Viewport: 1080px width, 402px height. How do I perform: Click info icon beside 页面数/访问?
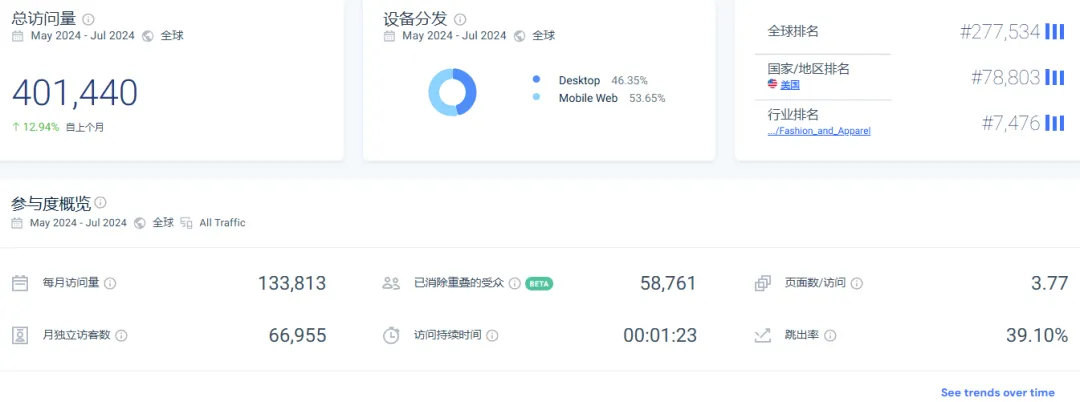[857, 284]
